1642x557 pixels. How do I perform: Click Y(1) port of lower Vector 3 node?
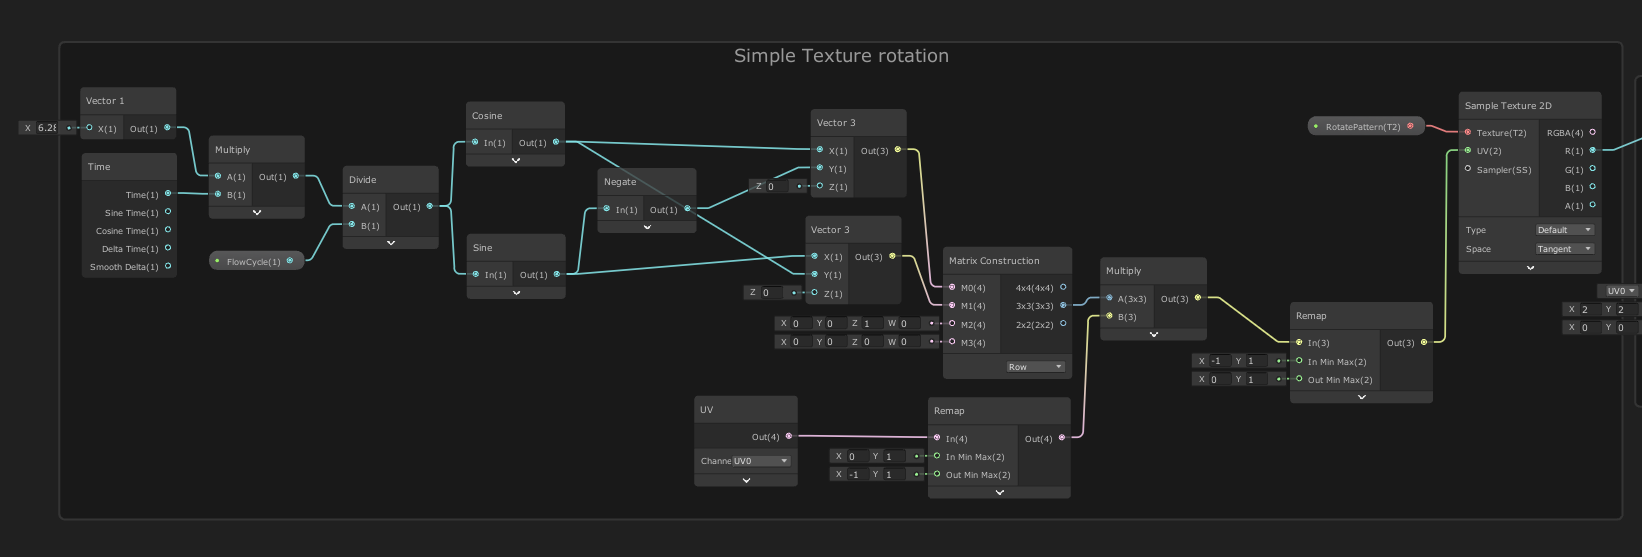[815, 274]
